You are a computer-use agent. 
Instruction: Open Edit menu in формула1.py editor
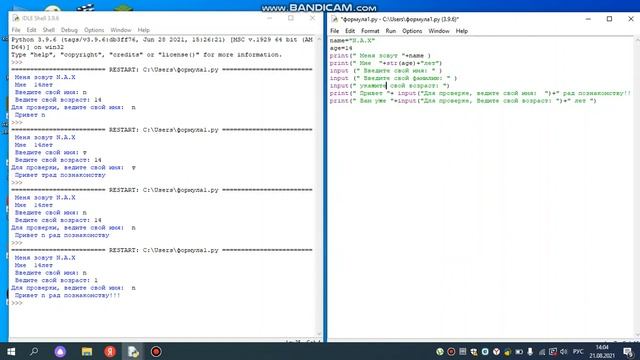[x=350, y=31]
